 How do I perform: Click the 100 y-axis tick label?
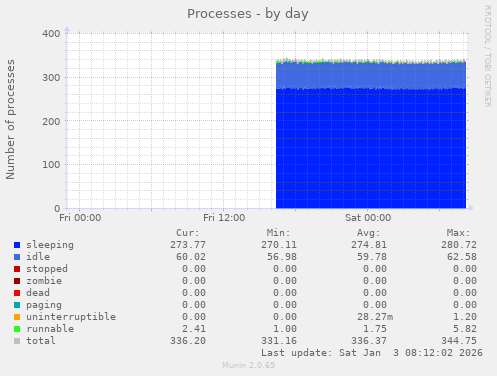pyautogui.click(x=51, y=165)
